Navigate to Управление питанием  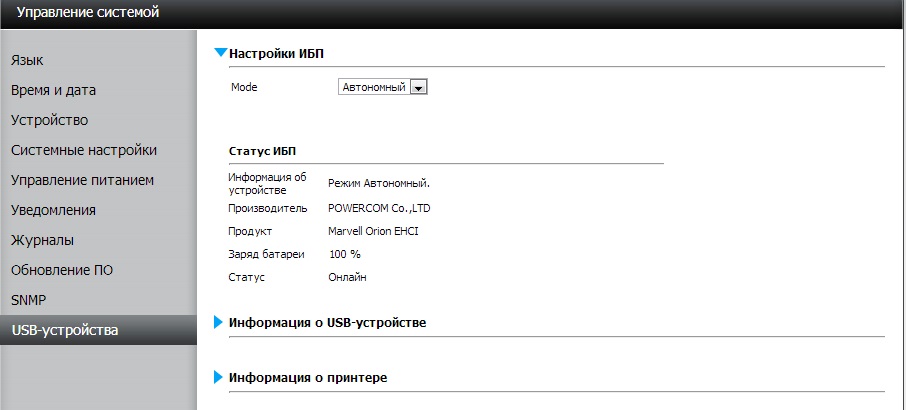(x=81, y=180)
